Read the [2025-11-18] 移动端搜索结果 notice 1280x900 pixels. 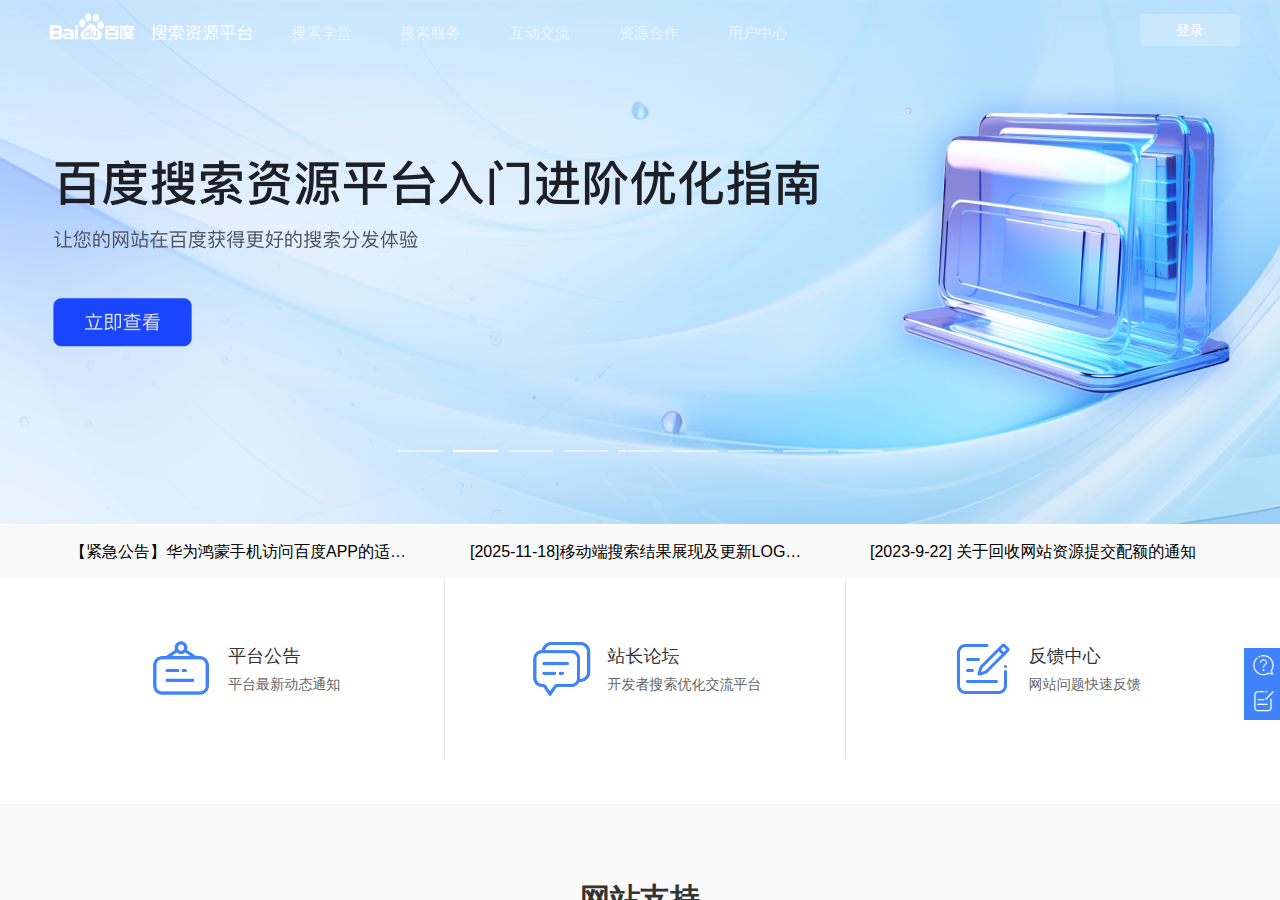click(636, 552)
